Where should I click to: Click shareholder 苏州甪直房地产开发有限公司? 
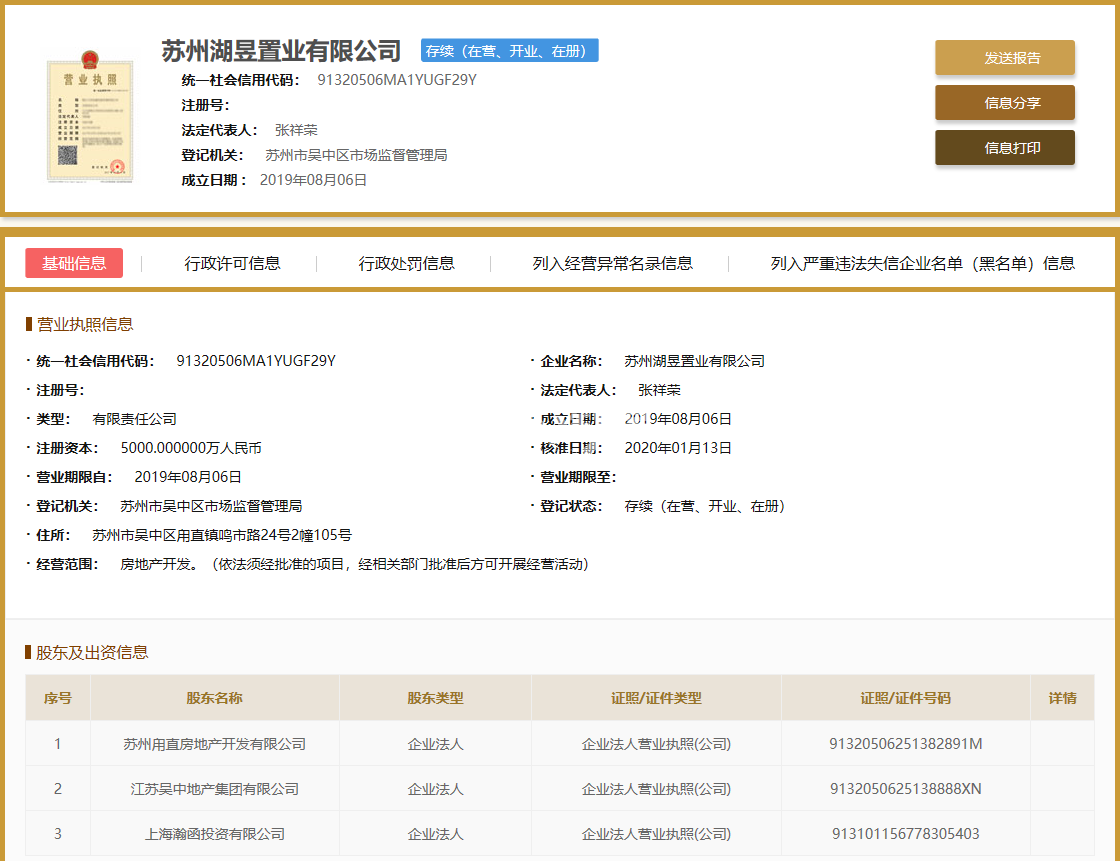pyautogui.click(x=214, y=745)
